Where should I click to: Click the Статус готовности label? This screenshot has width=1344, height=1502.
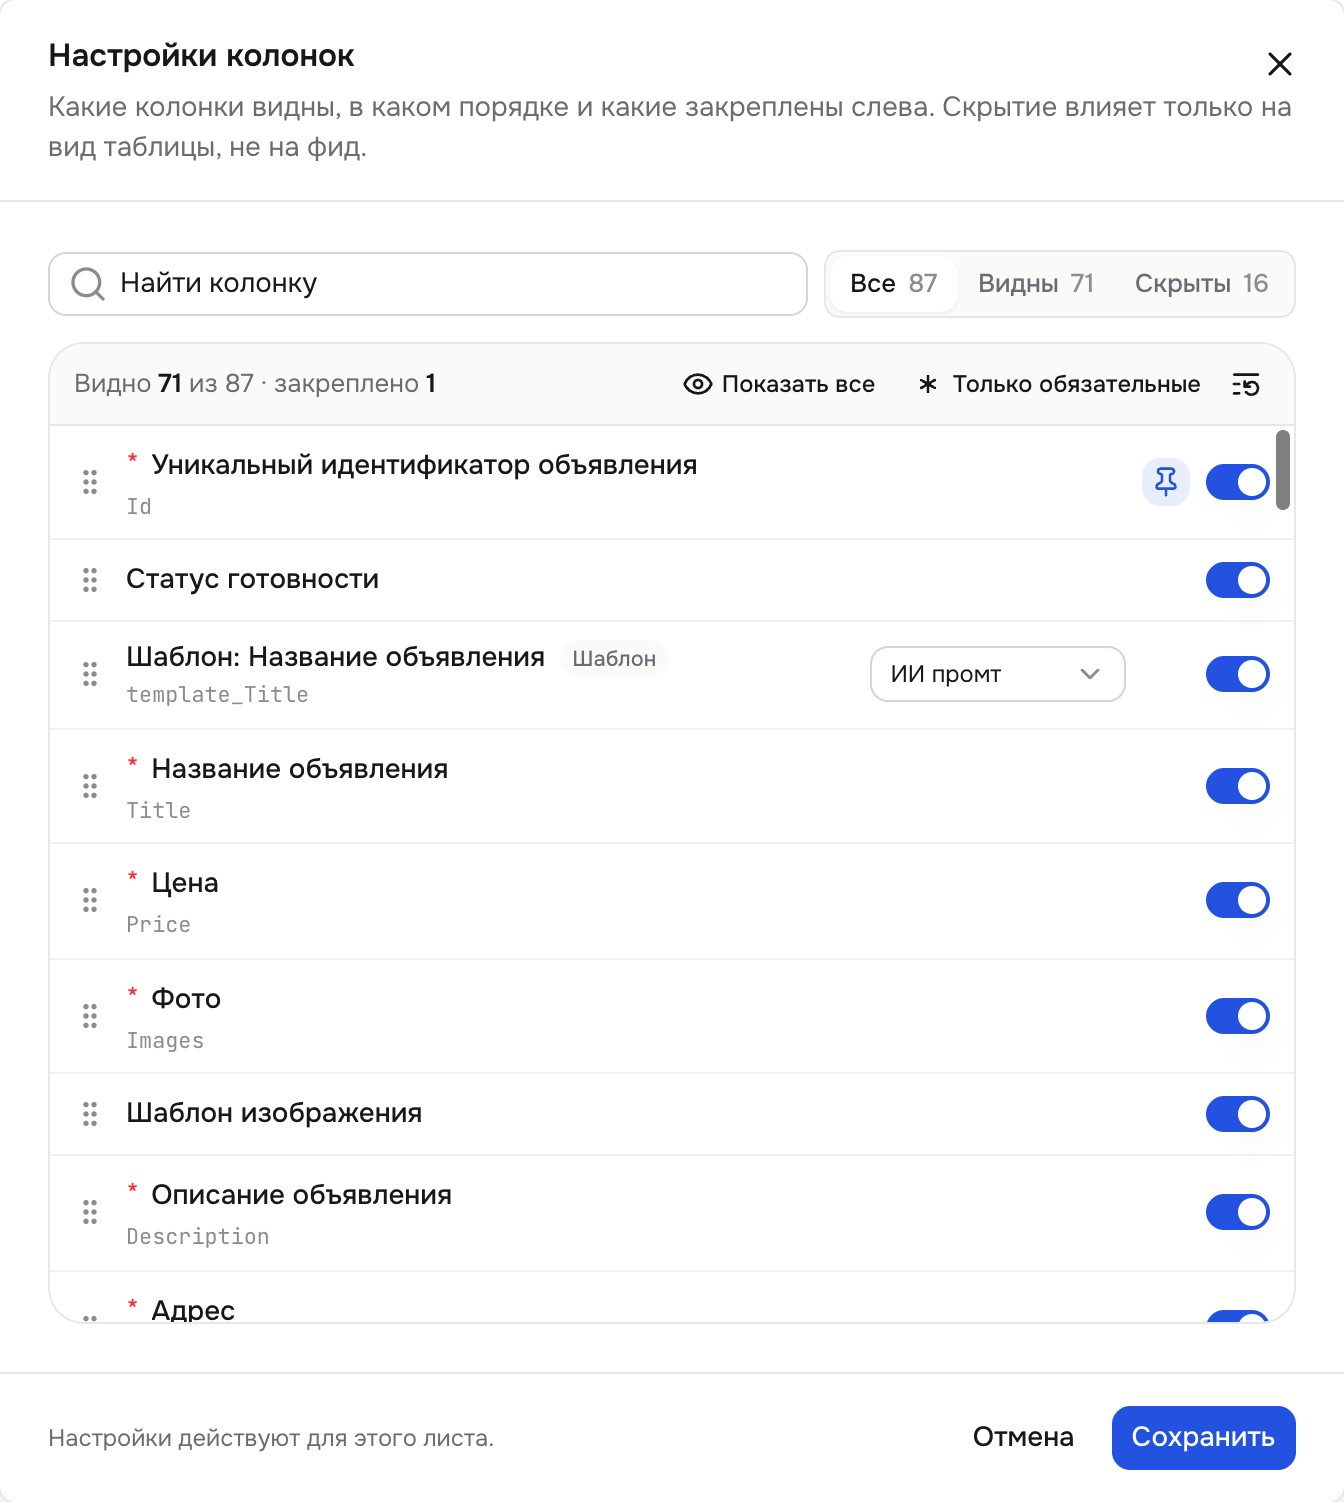[x=253, y=579]
